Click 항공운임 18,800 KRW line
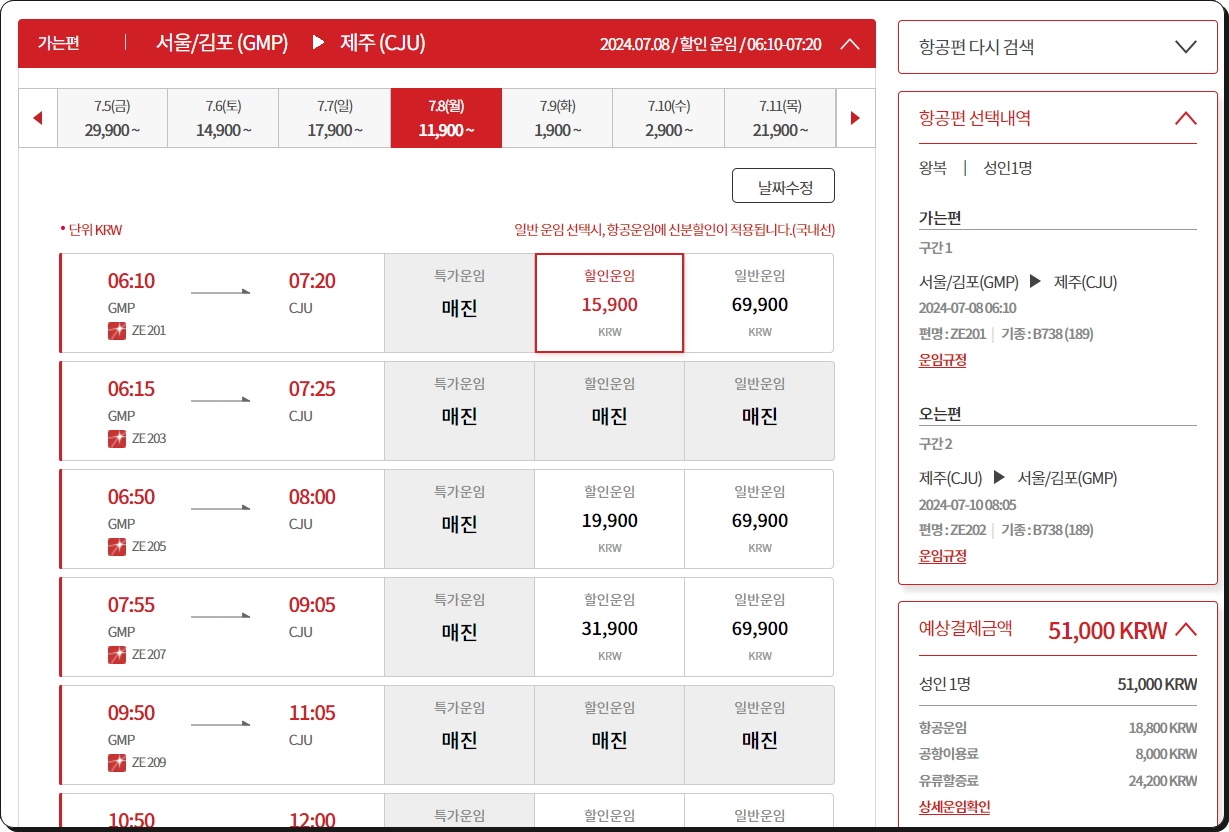The height and width of the screenshot is (832, 1229). click(x=1058, y=728)
